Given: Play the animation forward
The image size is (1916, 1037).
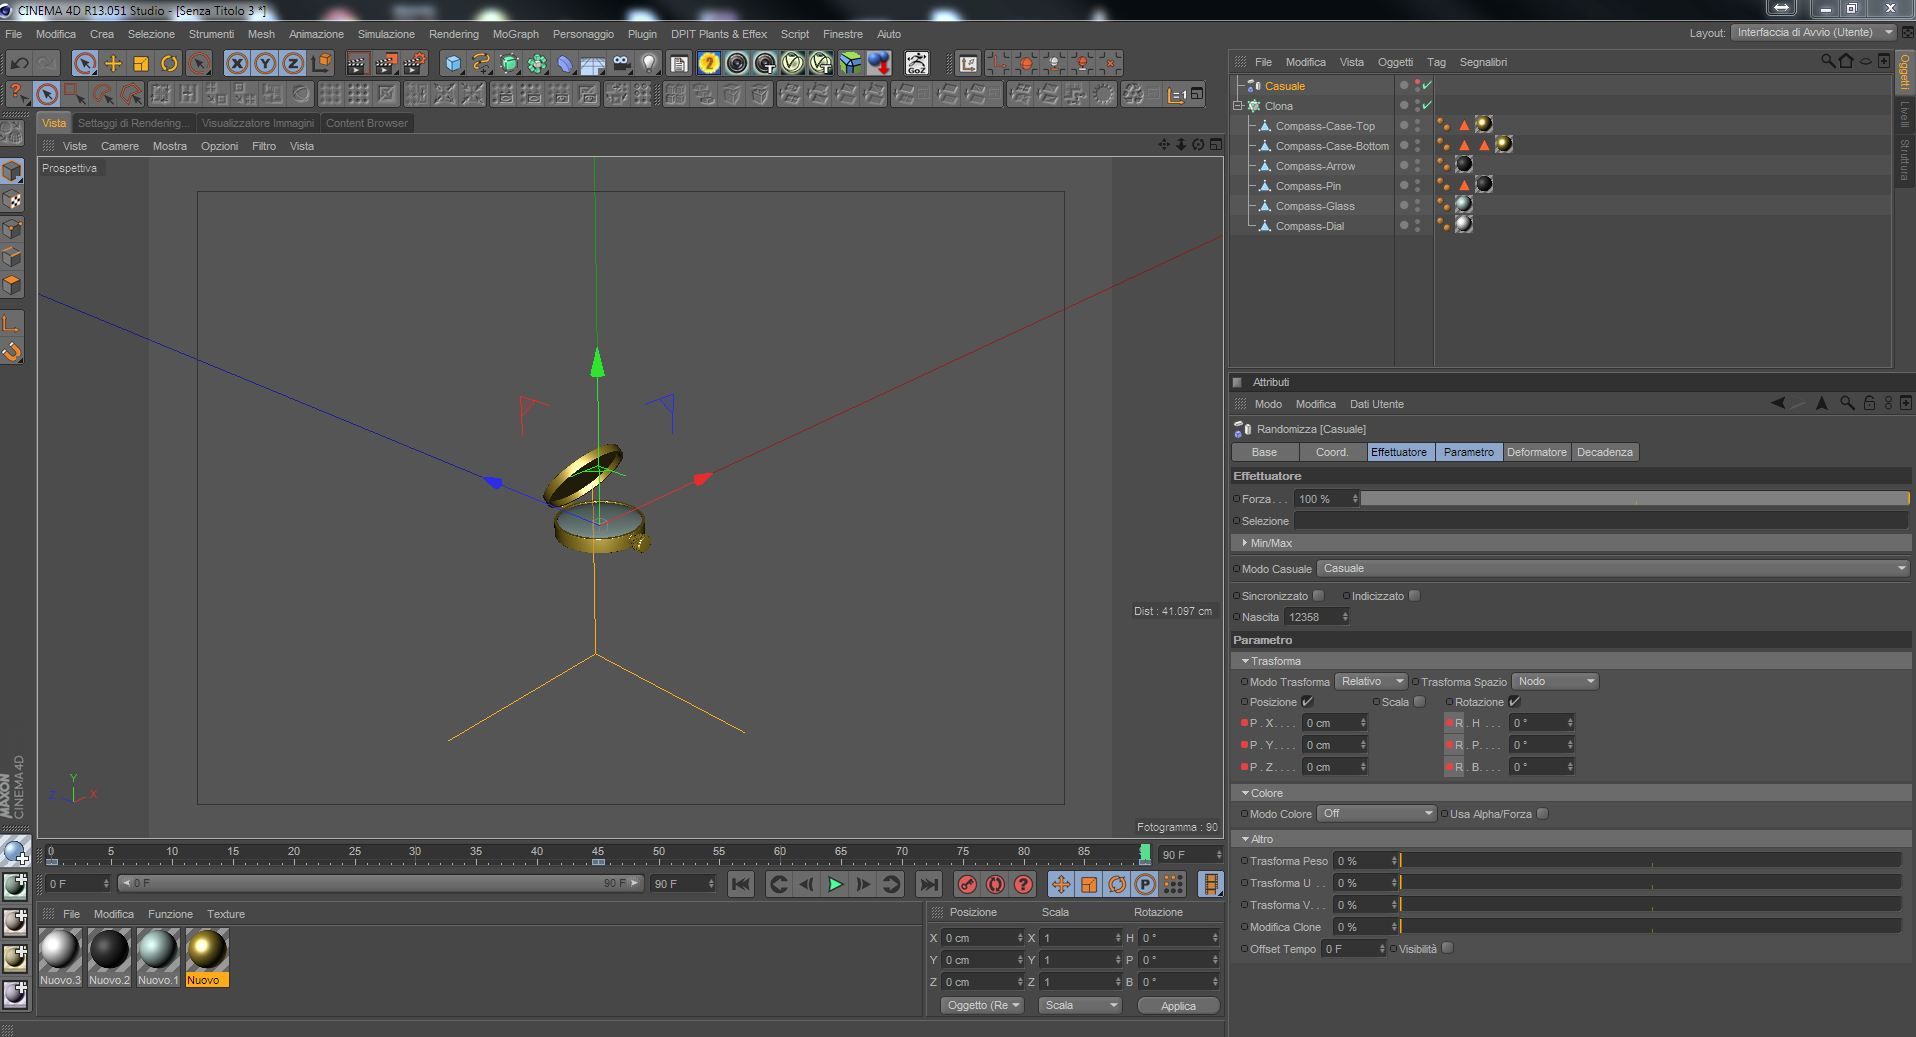Looking at the screenshot, I should pyautogui.click(x=835, y=884).
